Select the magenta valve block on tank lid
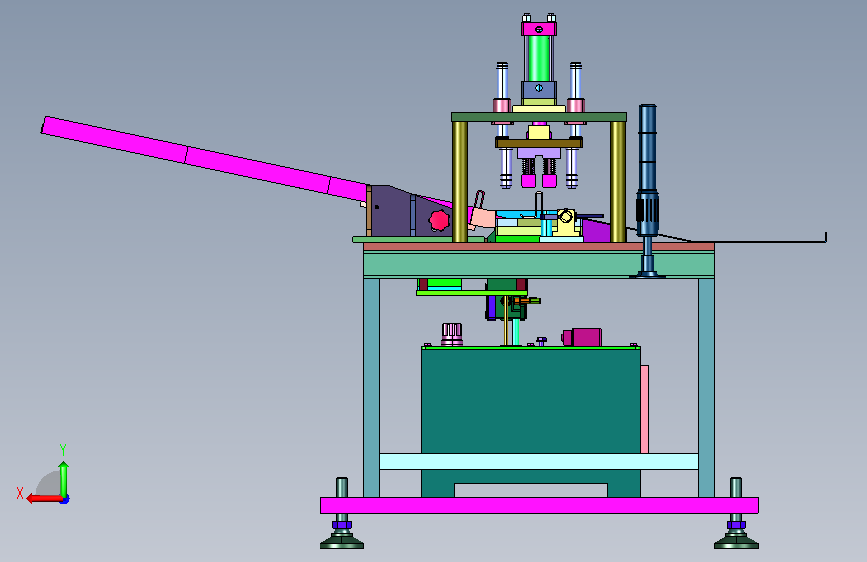This screenshot has width=867, height=562. coord(582,337)
